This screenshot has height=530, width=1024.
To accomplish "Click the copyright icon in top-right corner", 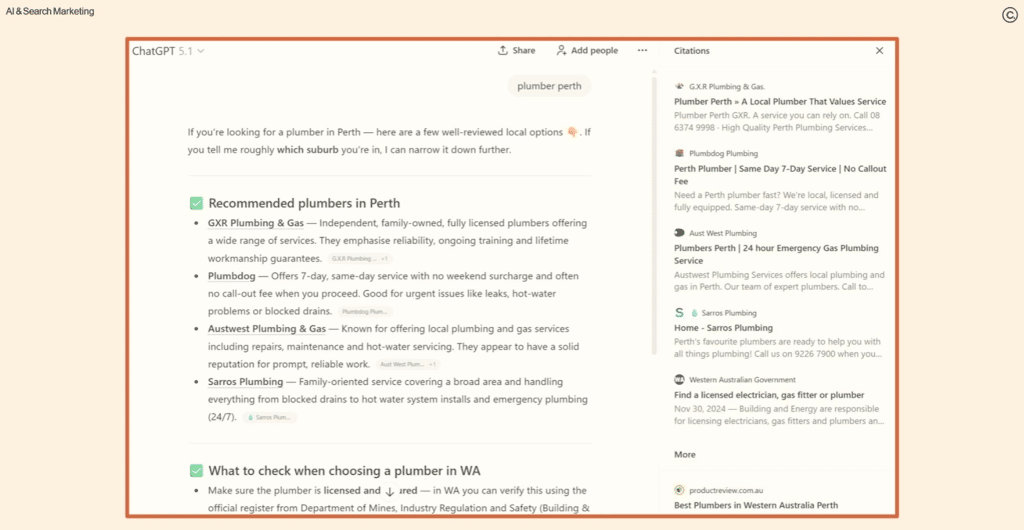I will point(1009,14).
